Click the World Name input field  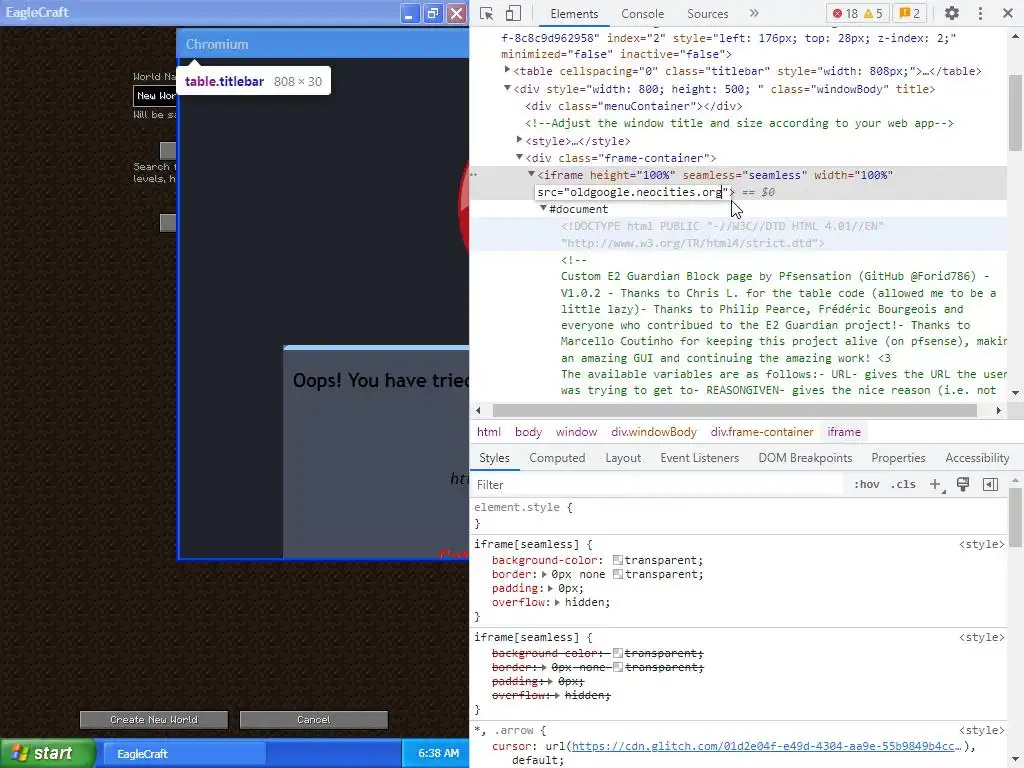click(x=155, y=95)
